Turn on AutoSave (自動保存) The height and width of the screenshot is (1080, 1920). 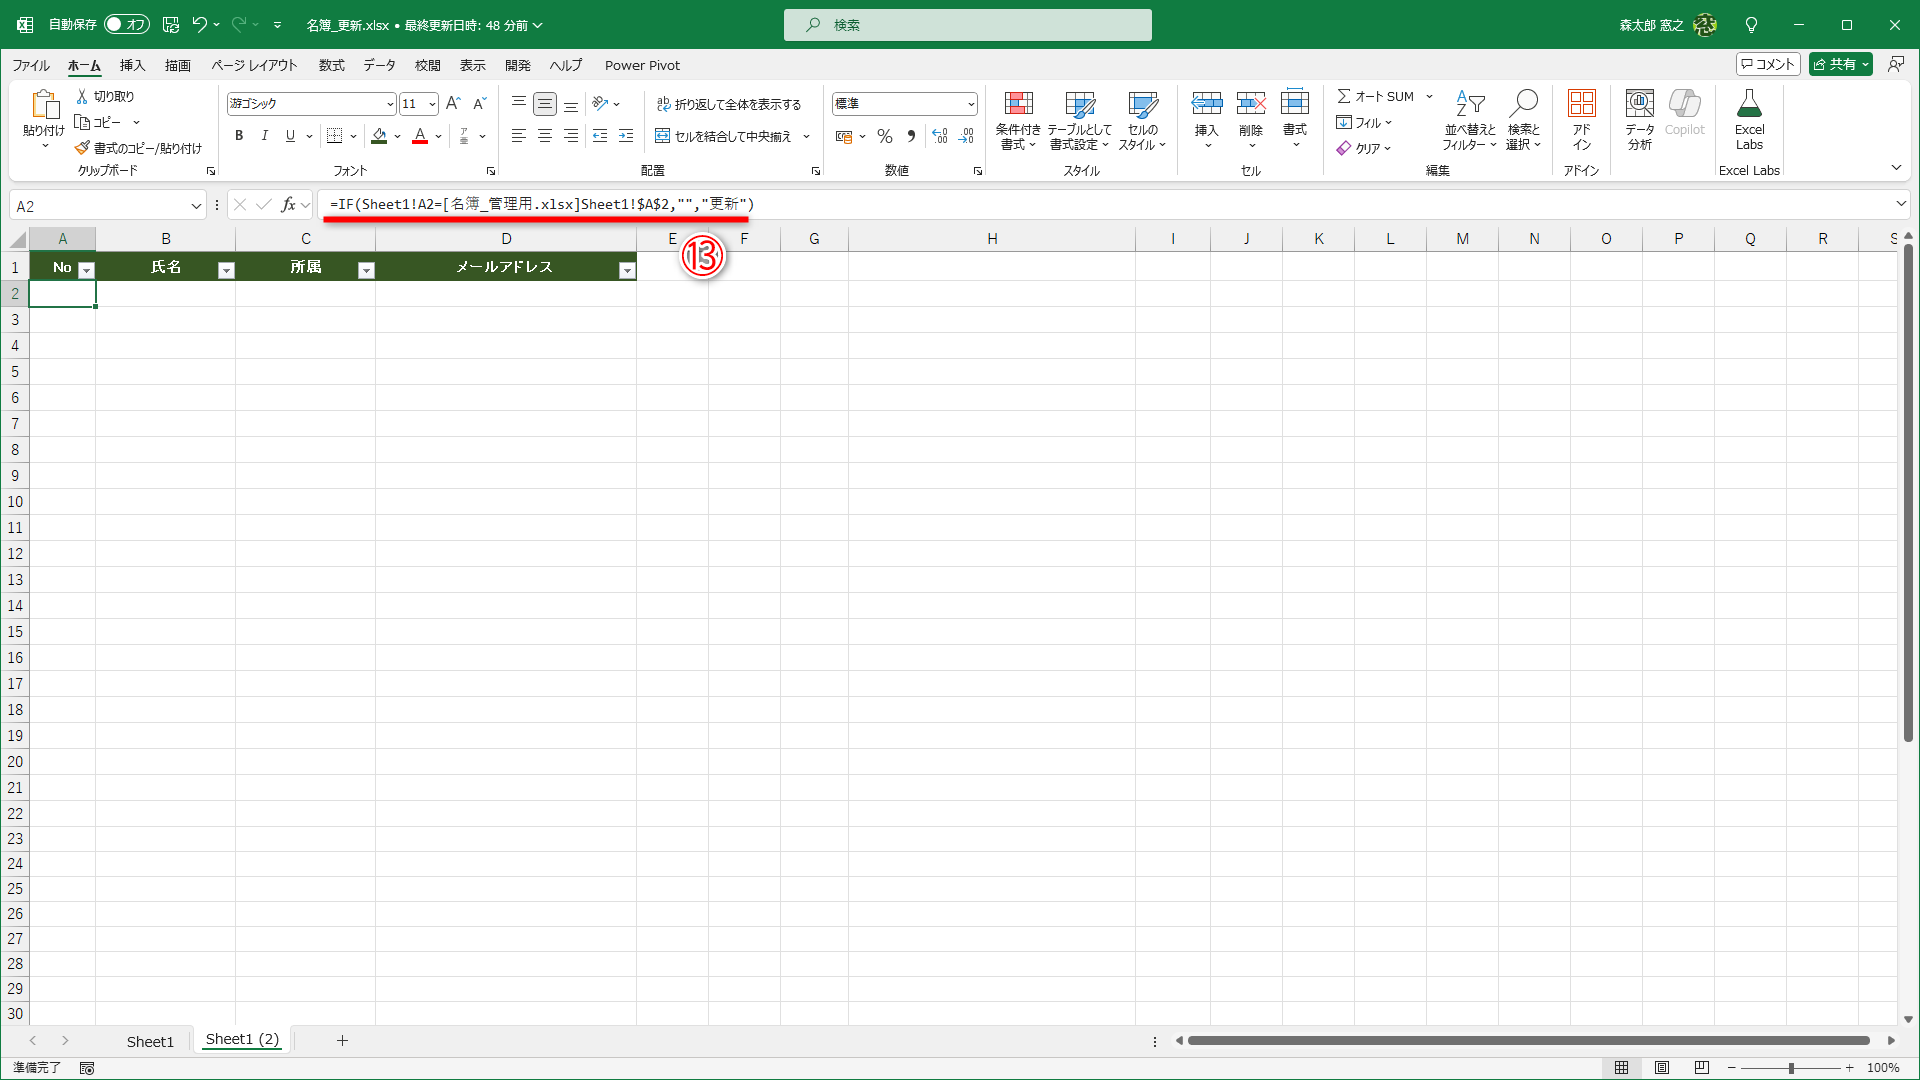(126, 24)
